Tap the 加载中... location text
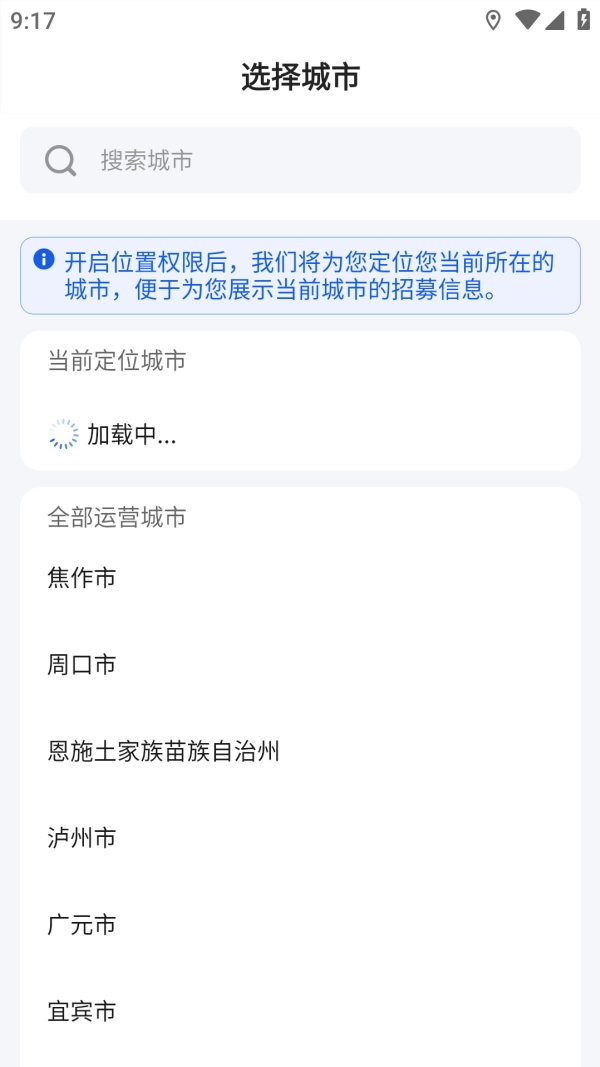The image size is (600, 1067). click(x=131, y=434)
